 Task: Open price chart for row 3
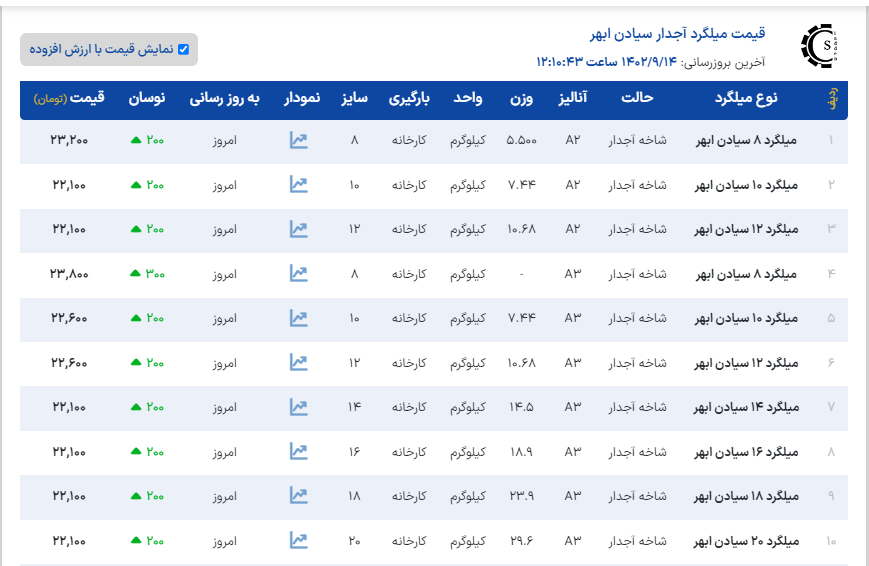click(298, 229)
